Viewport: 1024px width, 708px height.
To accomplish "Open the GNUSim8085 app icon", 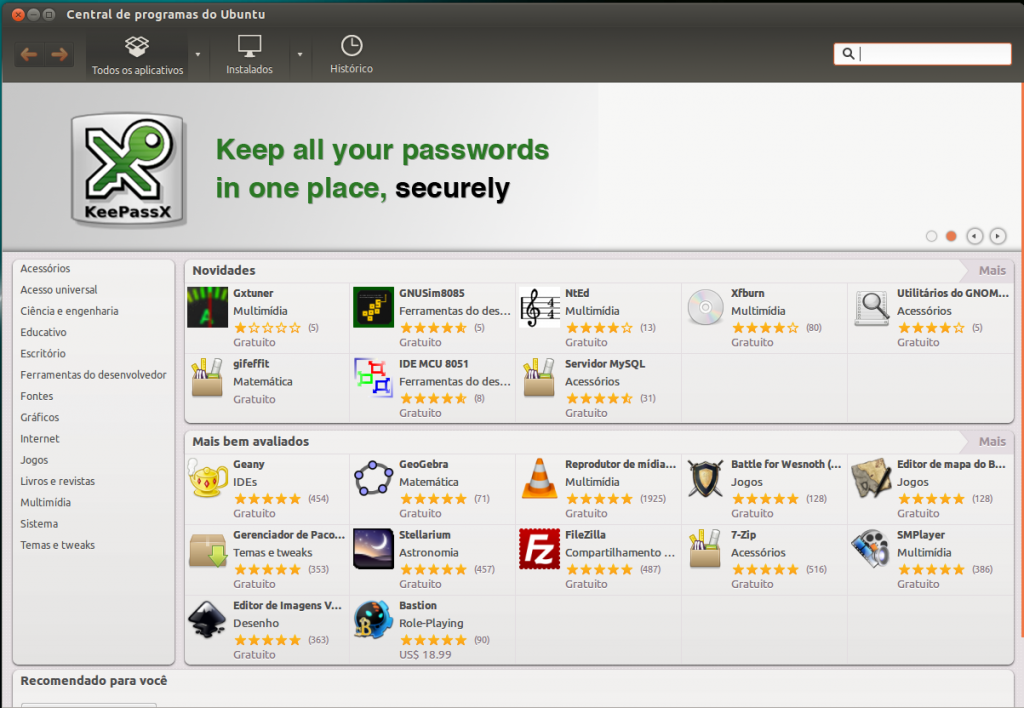I will [x=374, y=307].
